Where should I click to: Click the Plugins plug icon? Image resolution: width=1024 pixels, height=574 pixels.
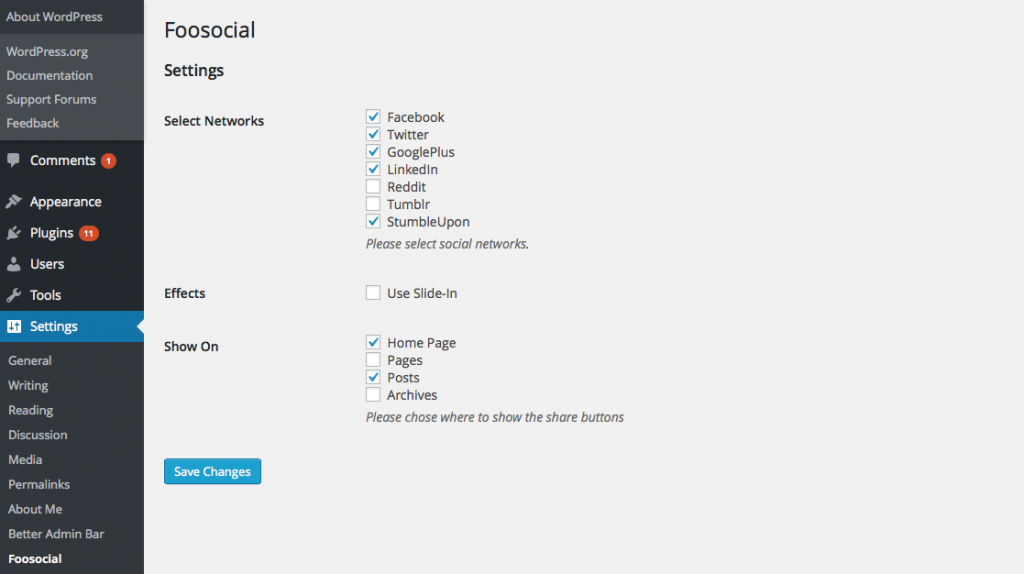[x=13, y=232]
